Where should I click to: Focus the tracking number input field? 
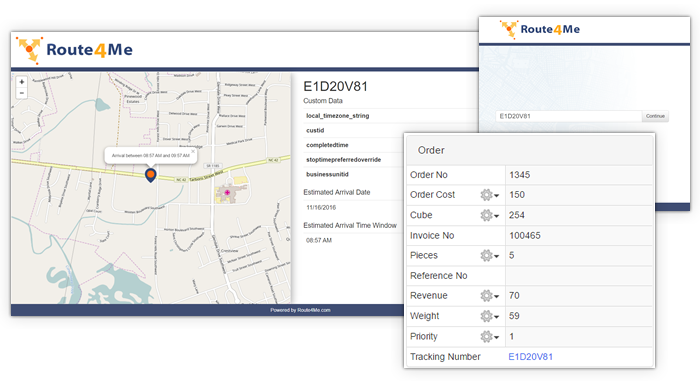569,116
